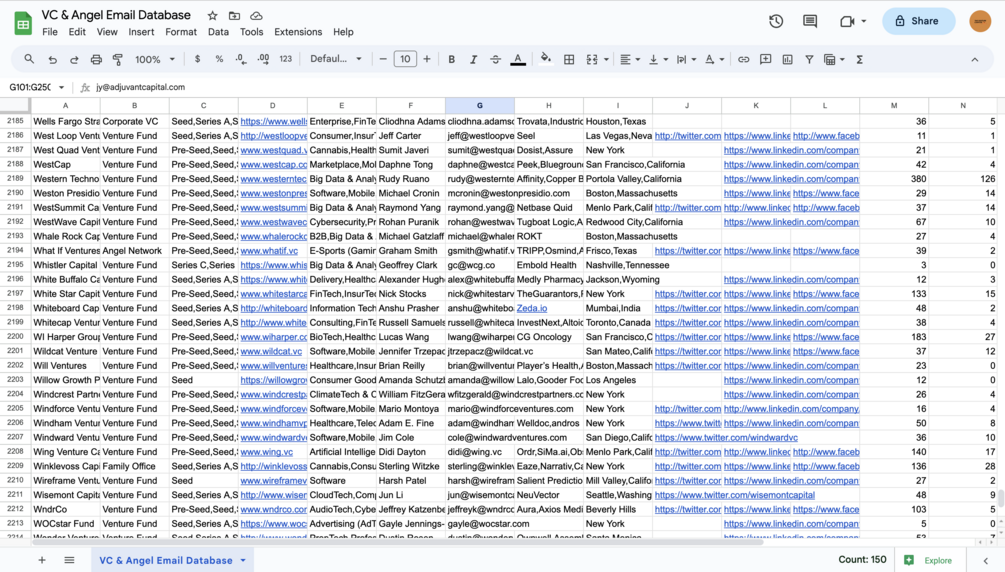Screen dimensions: 1005x572
Task: Toggle strikethrough formatting
Action: tap(495, 59)
